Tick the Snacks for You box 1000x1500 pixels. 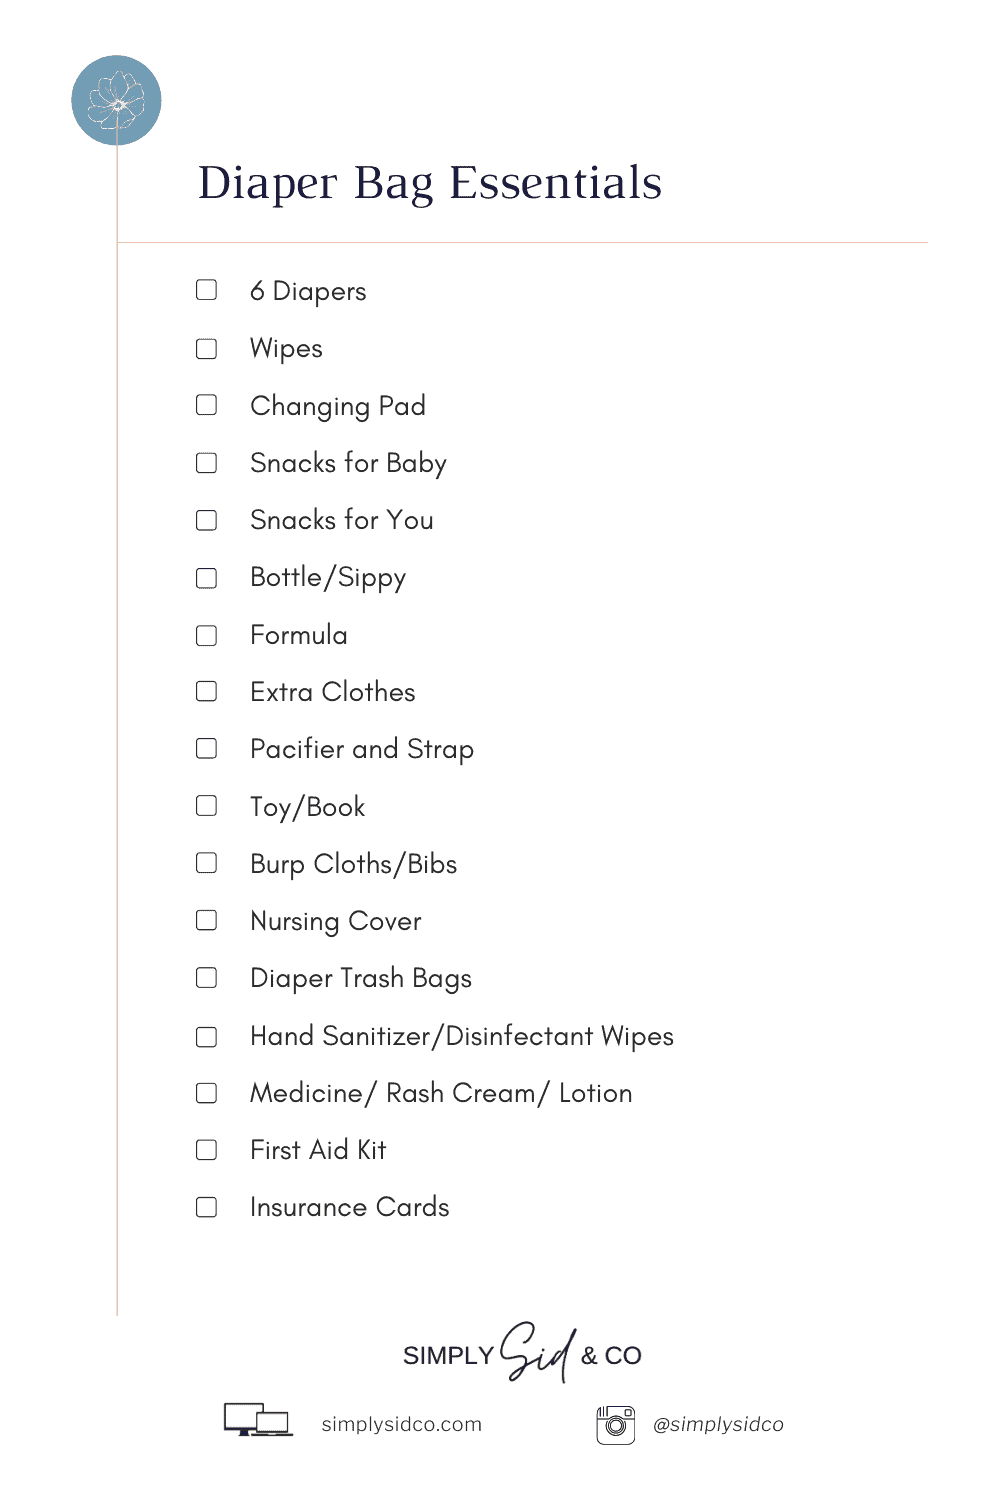pyautogui.click(x=206, y=520)
